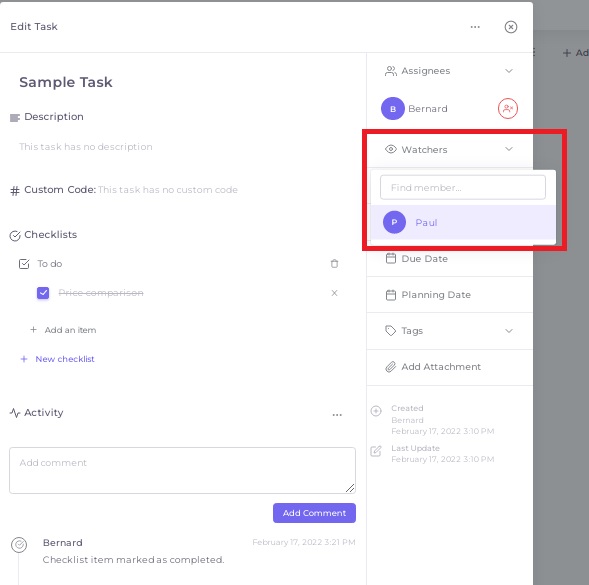The image size is (589, 585).
Task: Collapse the Watchers dropdown chevron
Action: (509, 149)
